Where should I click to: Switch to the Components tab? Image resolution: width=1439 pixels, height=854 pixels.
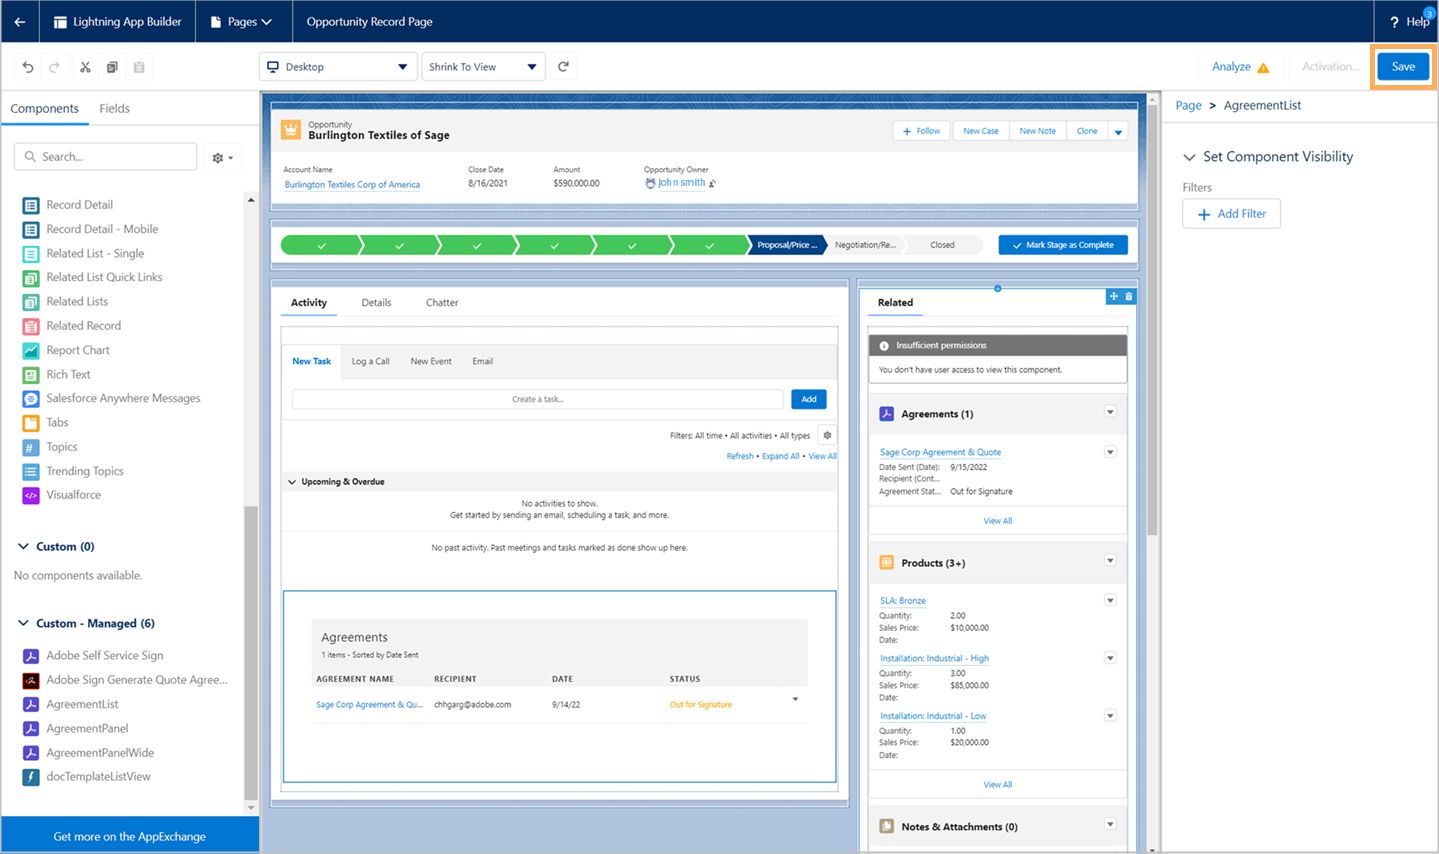coord(44,108)
